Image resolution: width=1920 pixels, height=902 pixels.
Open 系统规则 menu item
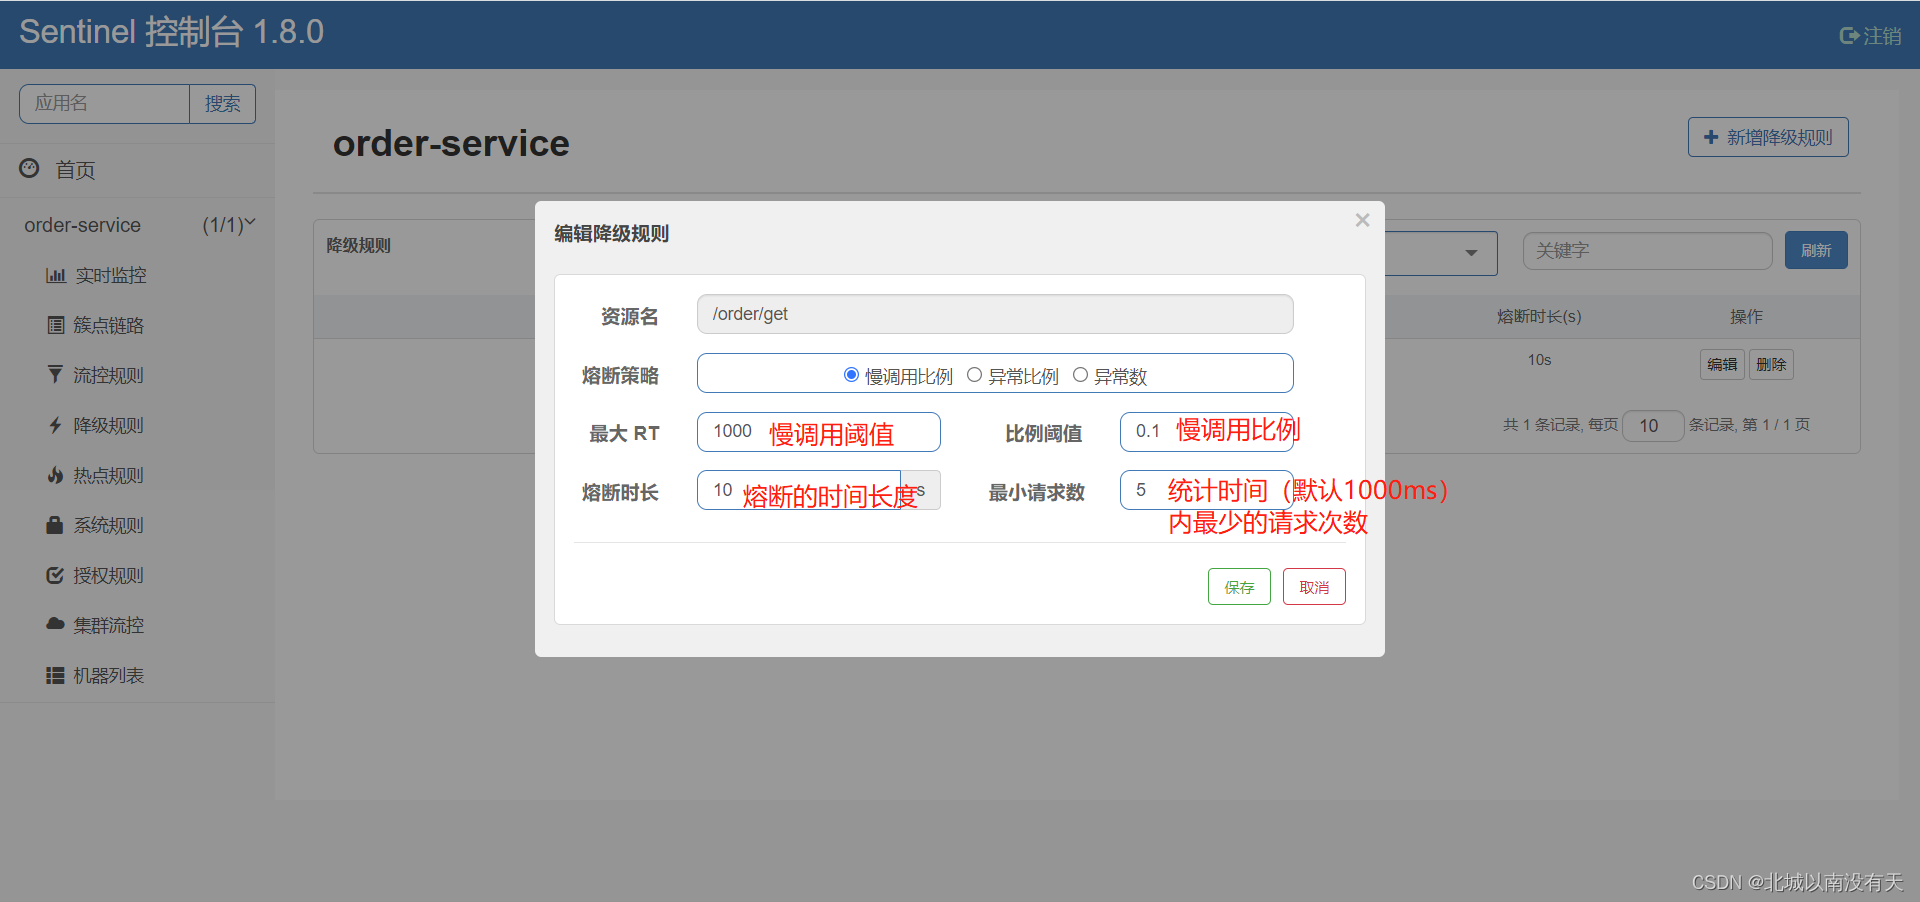108,525
